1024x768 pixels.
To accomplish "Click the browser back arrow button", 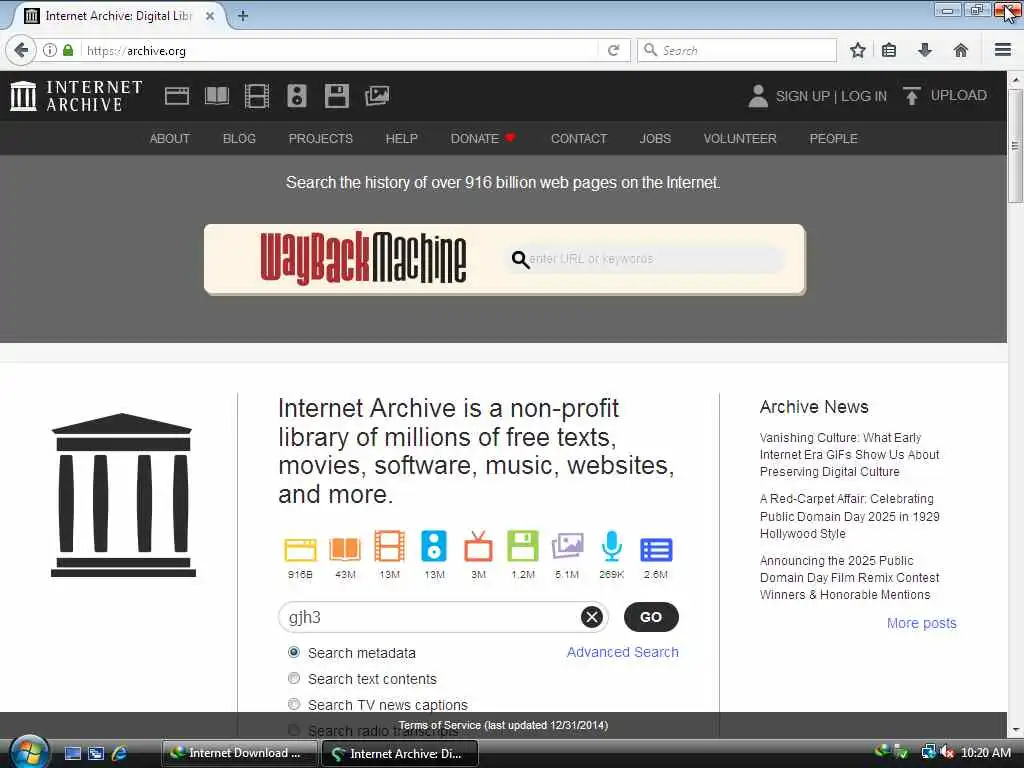I will pyautogui.click(x=21, y=50).
